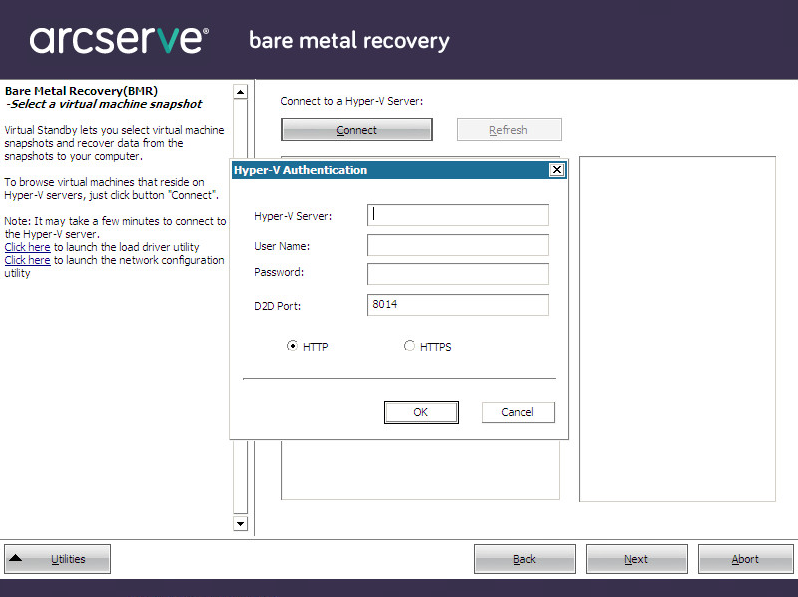Click the Refresh button

(509, 130)
